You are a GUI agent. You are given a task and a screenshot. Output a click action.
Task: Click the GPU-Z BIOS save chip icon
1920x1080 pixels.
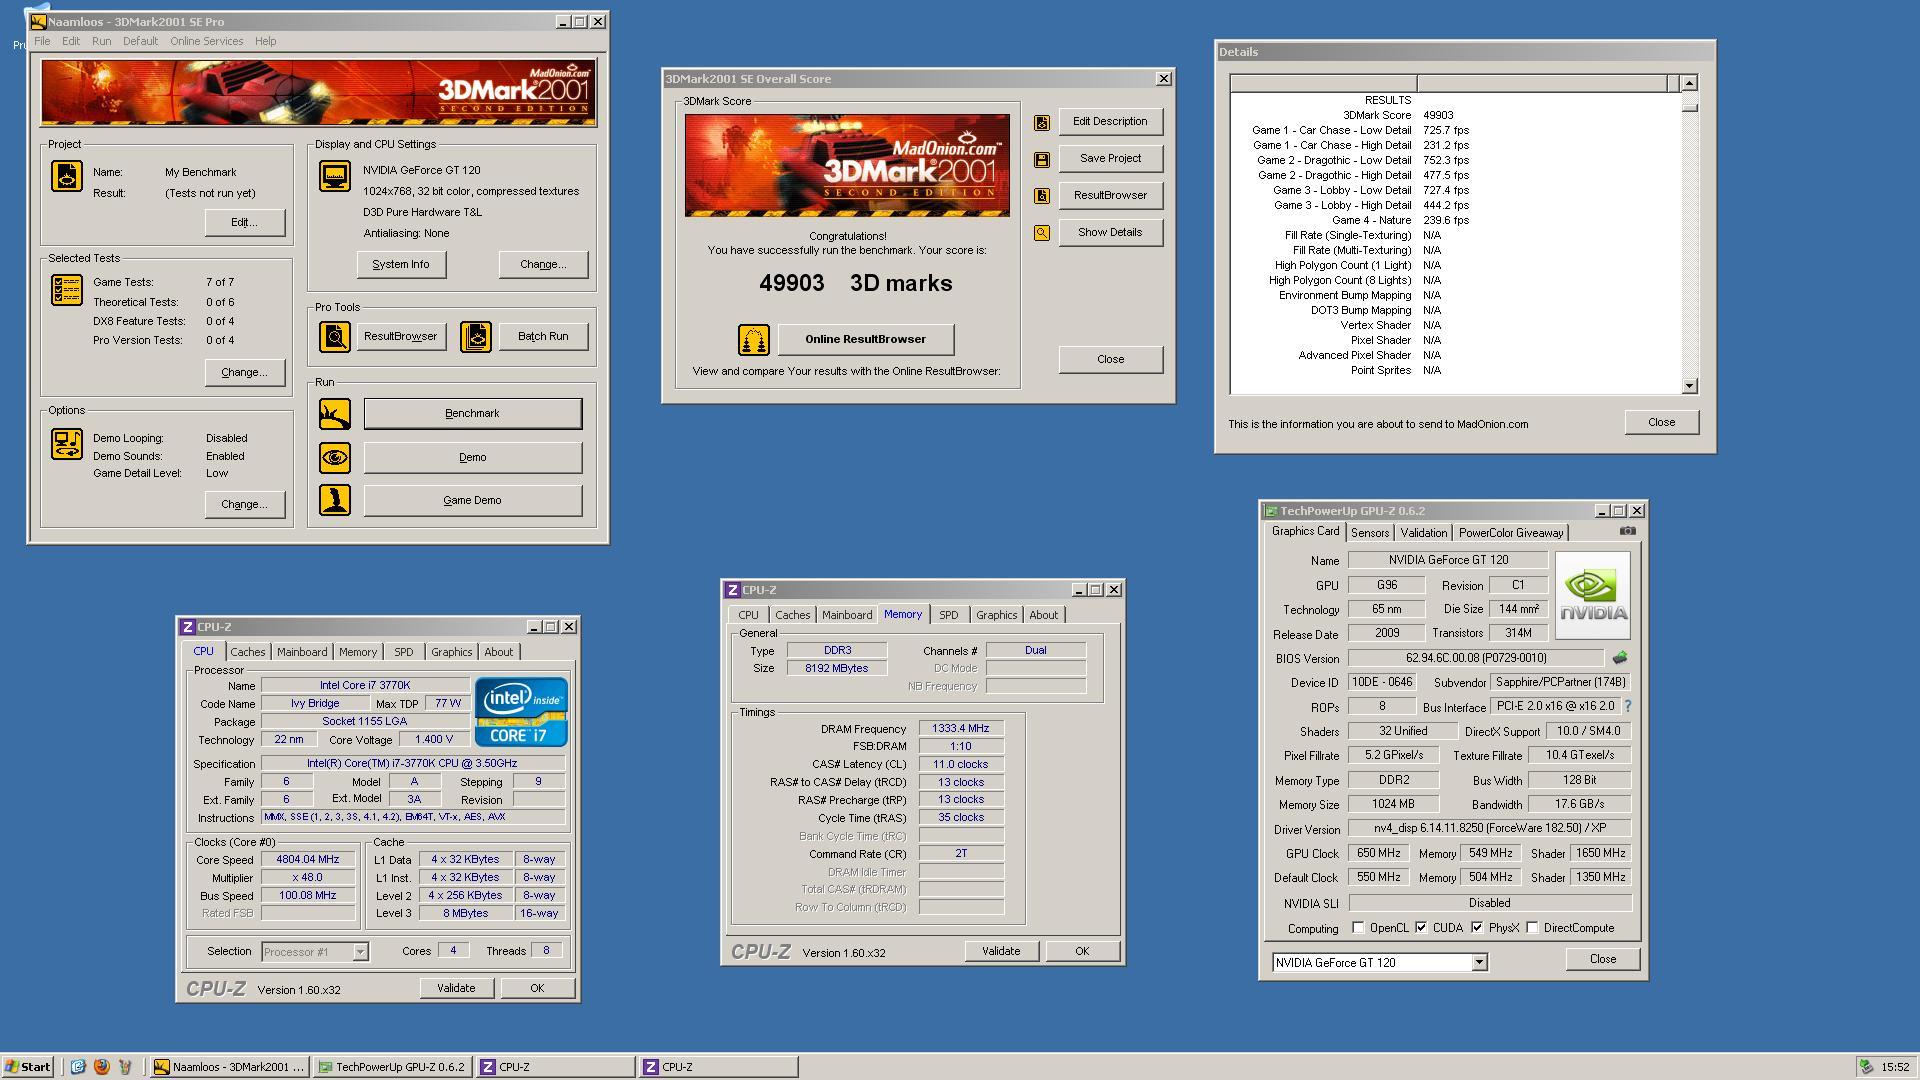pos(1620,658)
